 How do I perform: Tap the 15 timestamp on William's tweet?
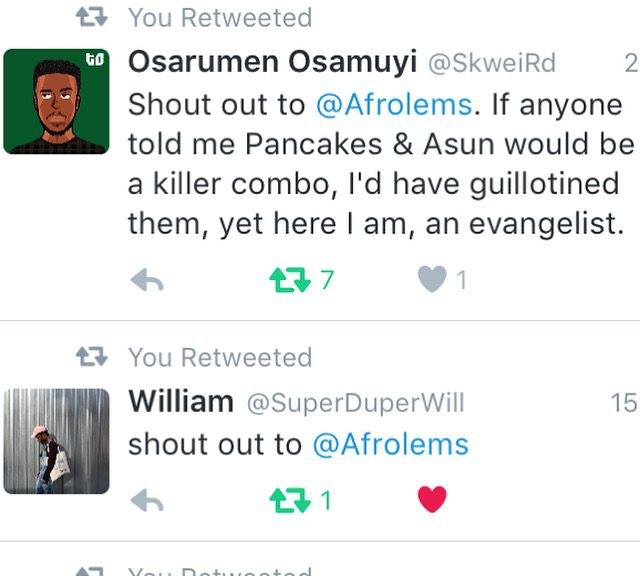(624, 403)
